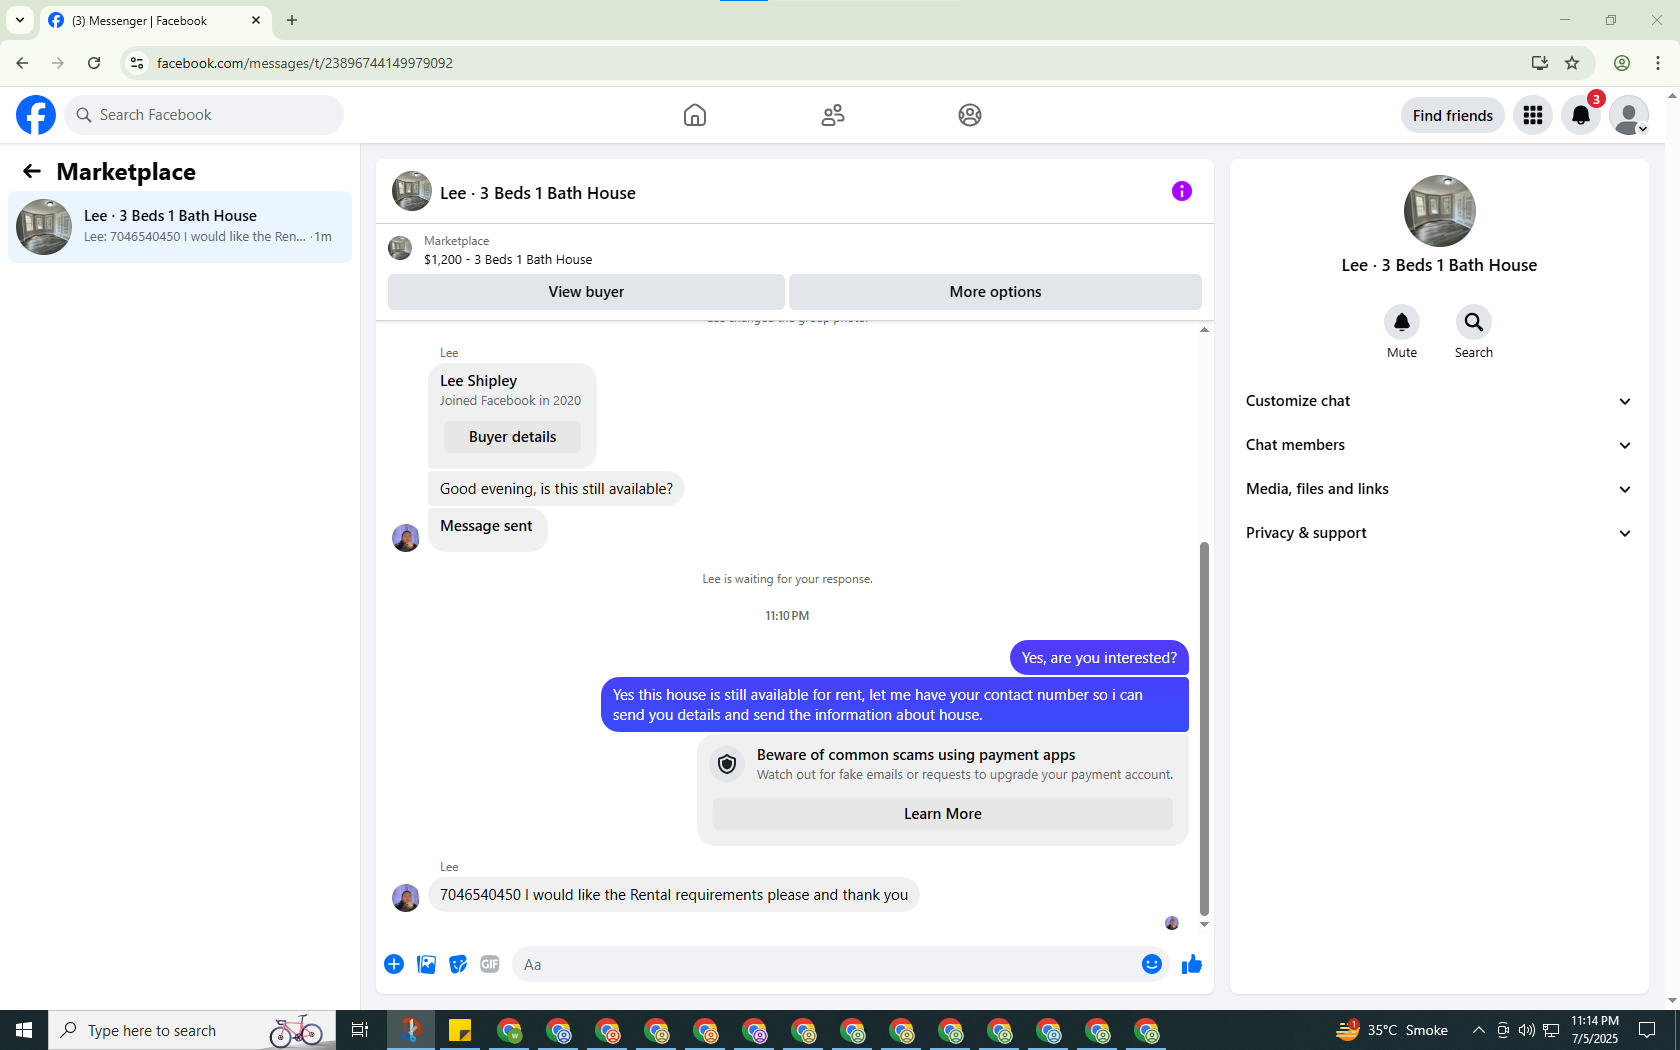1680x1050 pixels.
Task: Open conversation information purple icon
Action: click(x=1182, y=191)
